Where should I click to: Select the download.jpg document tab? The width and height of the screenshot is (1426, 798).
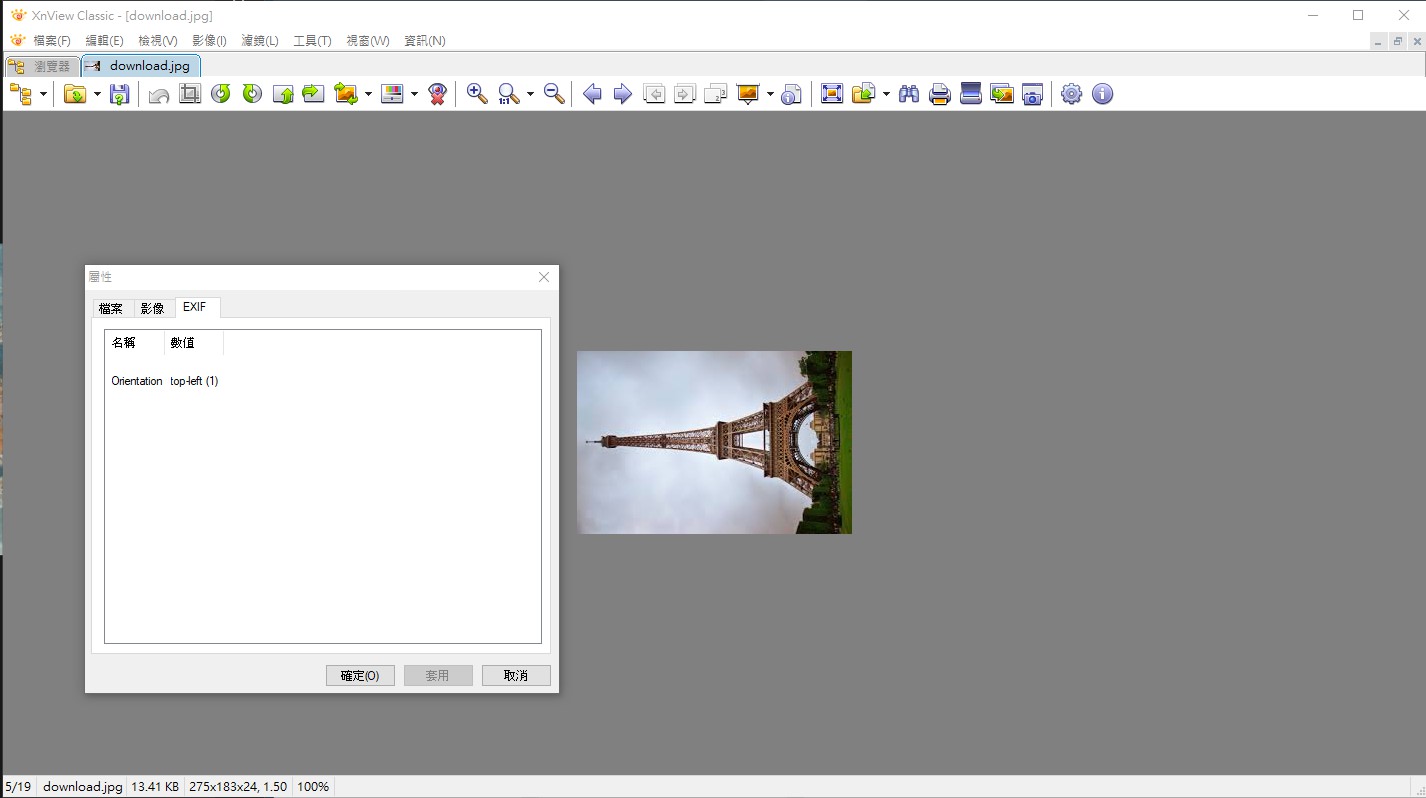[x=141, y=66]
